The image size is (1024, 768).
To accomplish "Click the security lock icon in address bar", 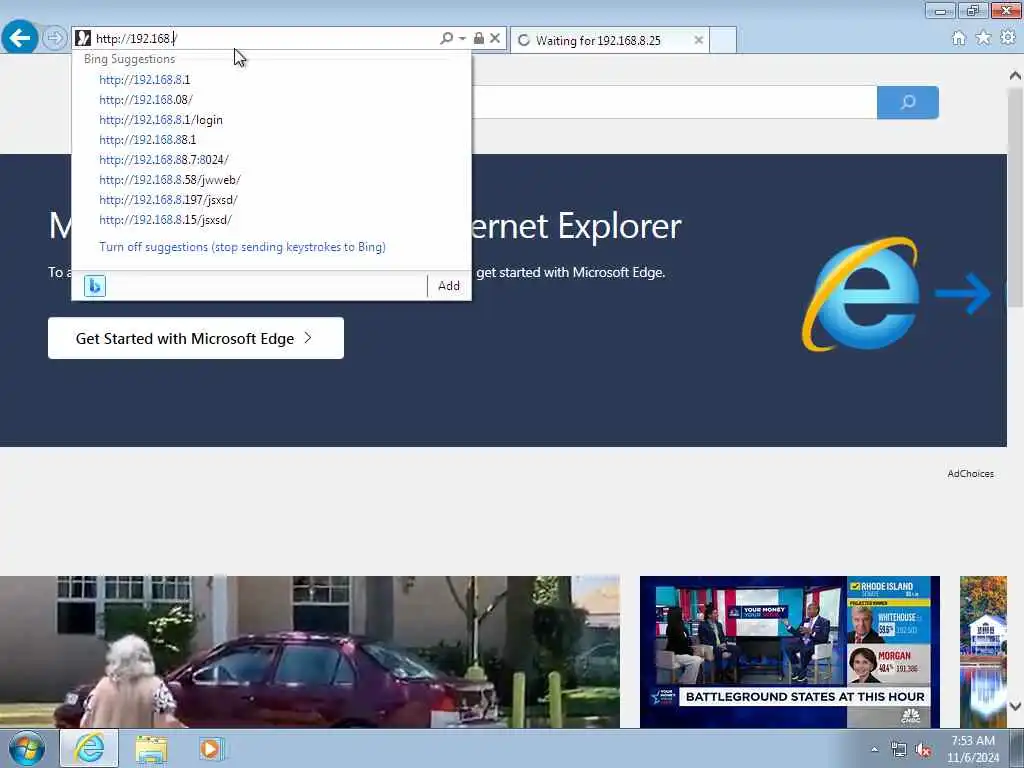I will point(479,39).
